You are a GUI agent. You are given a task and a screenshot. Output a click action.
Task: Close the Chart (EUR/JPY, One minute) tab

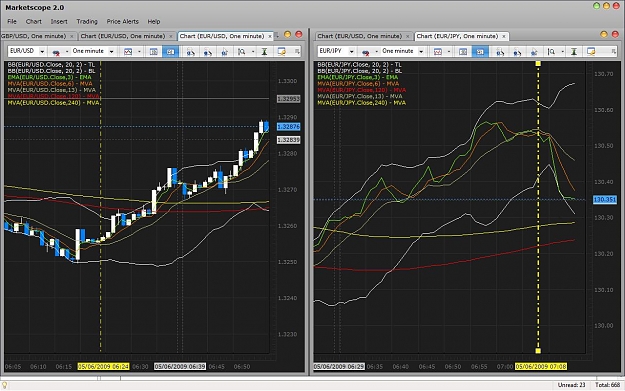(504, 36)
